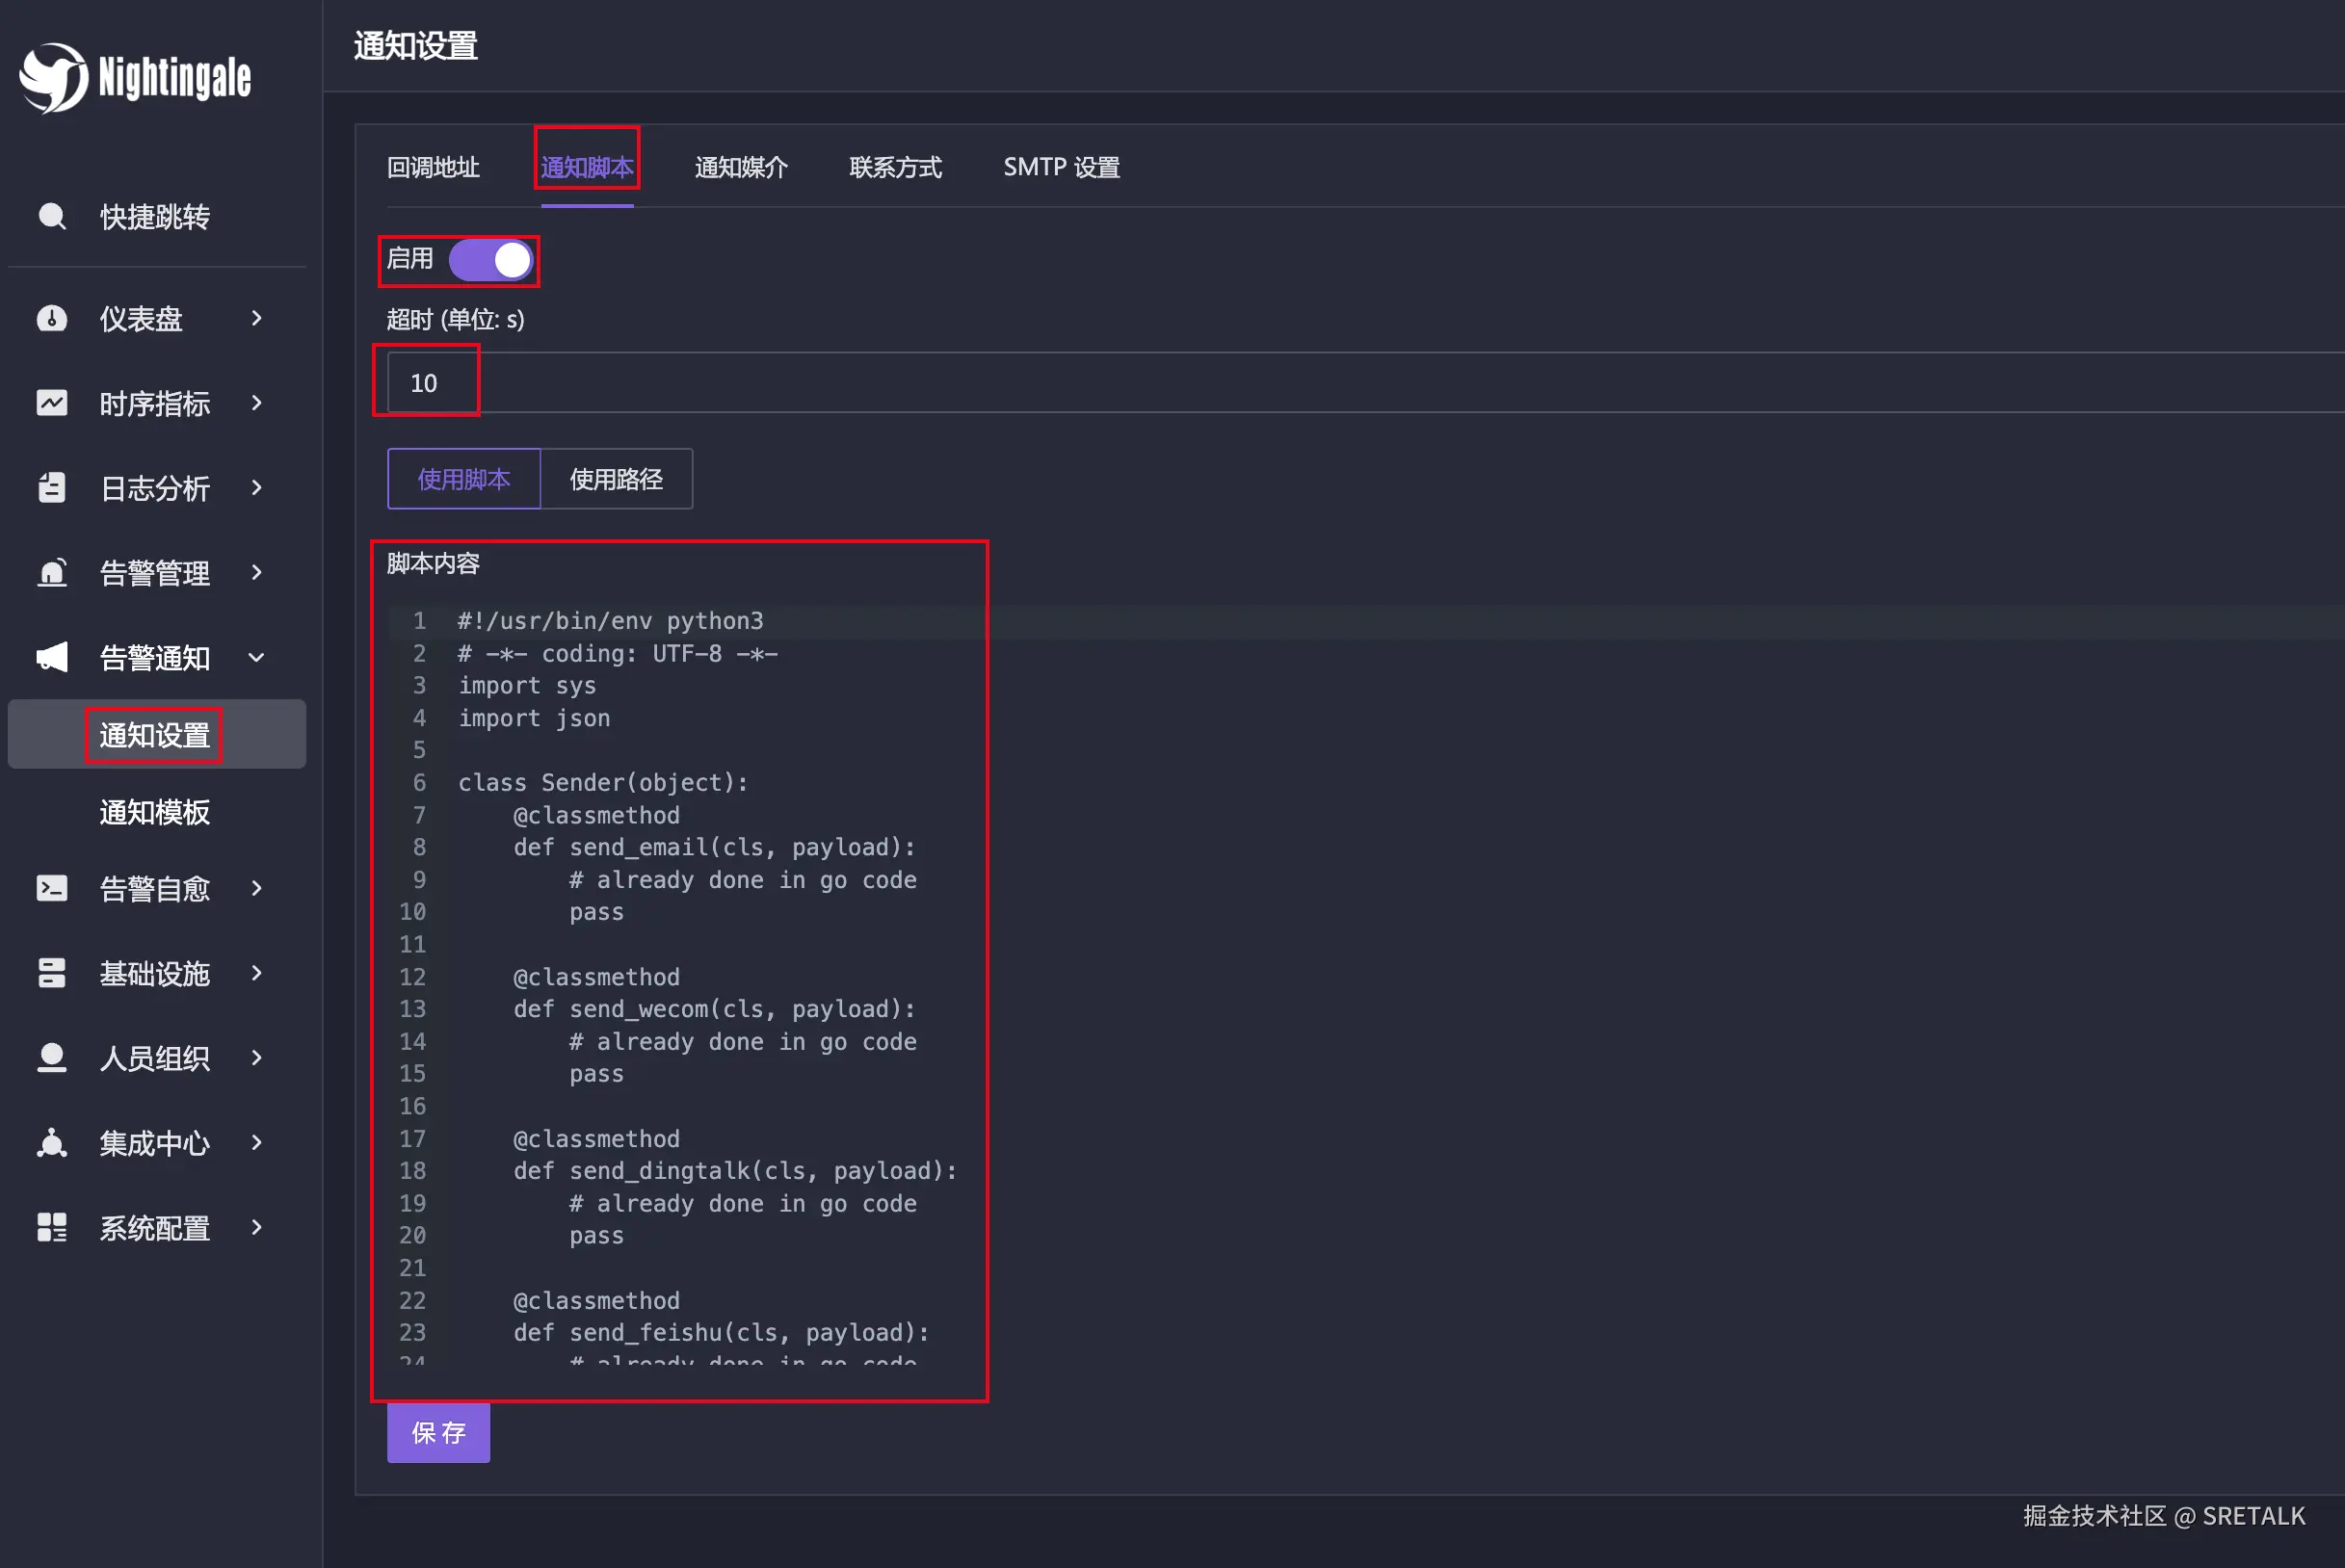Click the time series metrics chart icon
The image size is (2345, 1568).
[x=52, y=403]
